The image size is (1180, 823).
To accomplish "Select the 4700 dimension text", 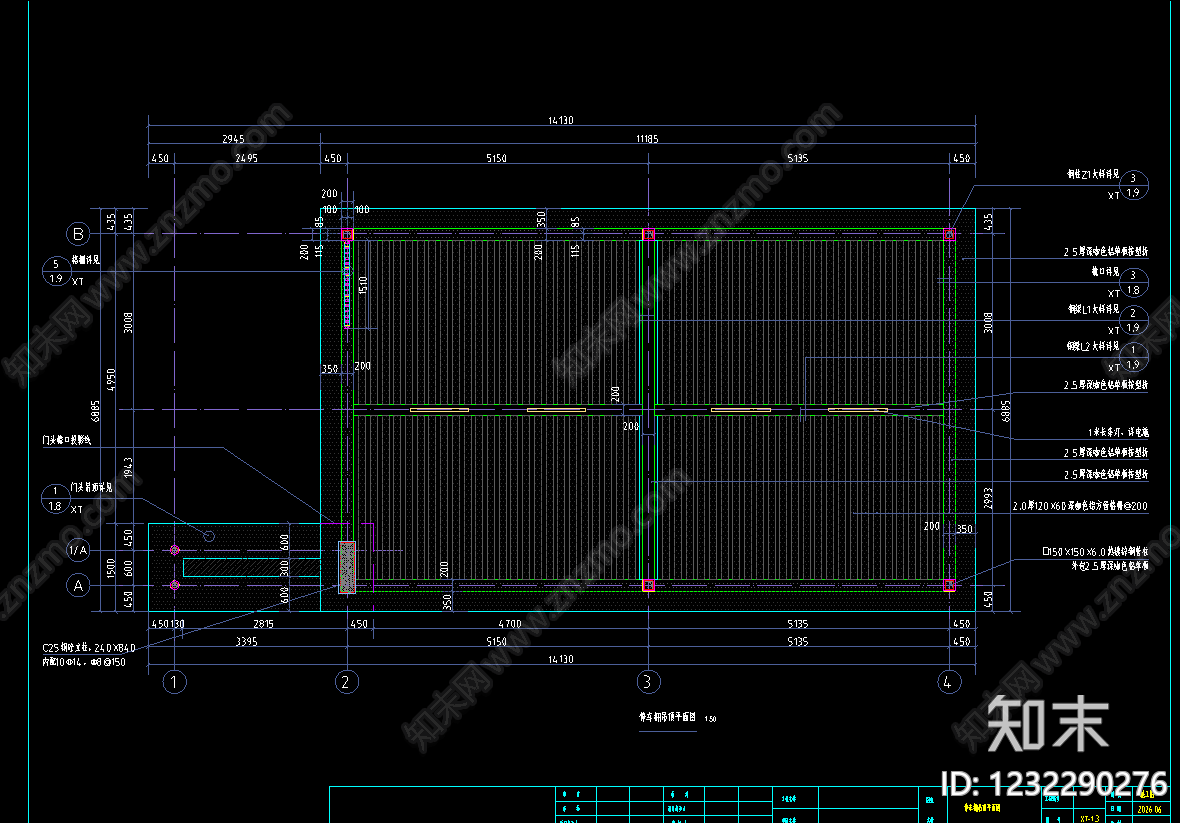I will tap(509, 624).
